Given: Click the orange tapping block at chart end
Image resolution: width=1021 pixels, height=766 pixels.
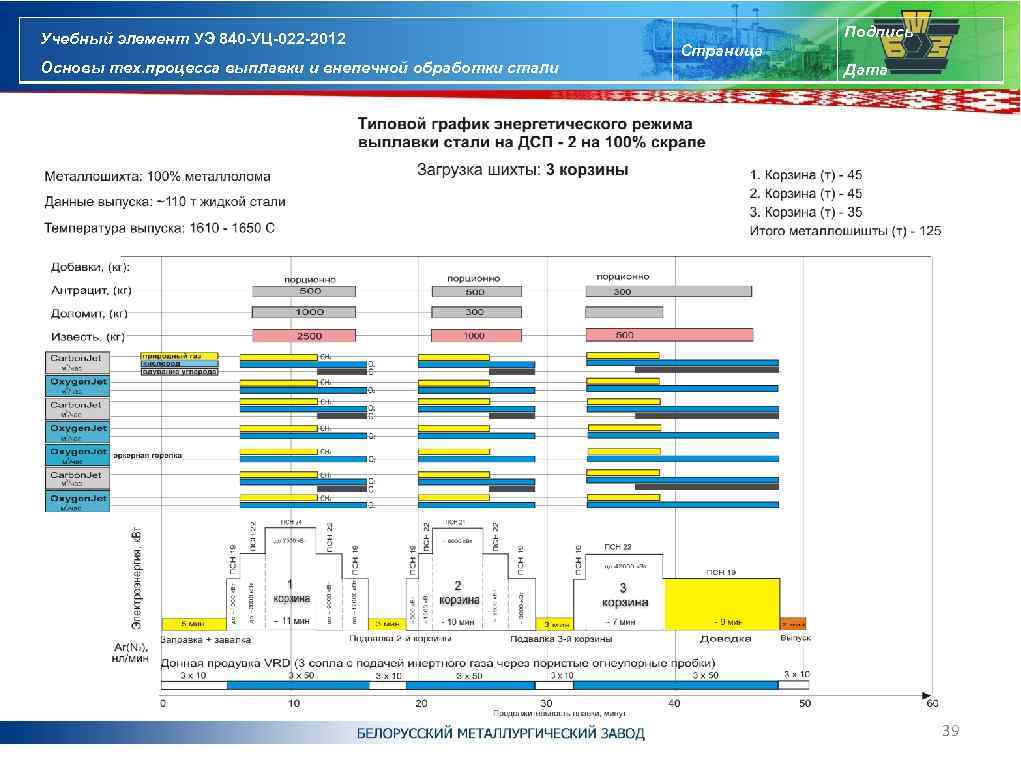Looking at the screenshot, I should (x=793, y=623).
